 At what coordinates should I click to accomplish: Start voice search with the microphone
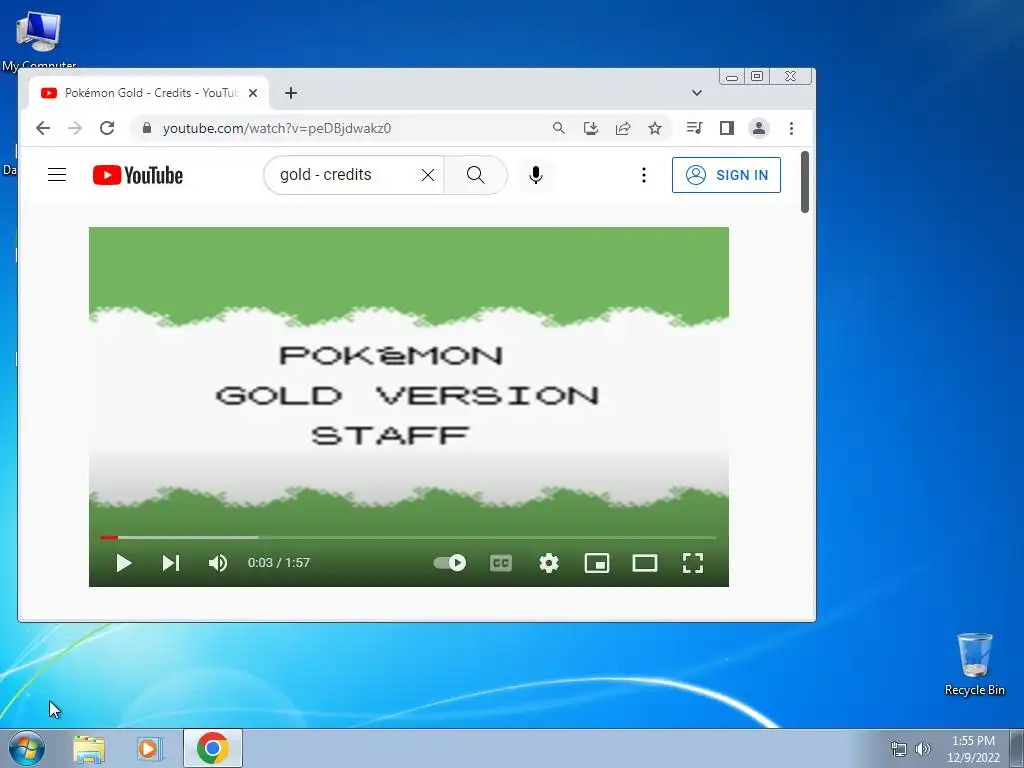[536, 175]
